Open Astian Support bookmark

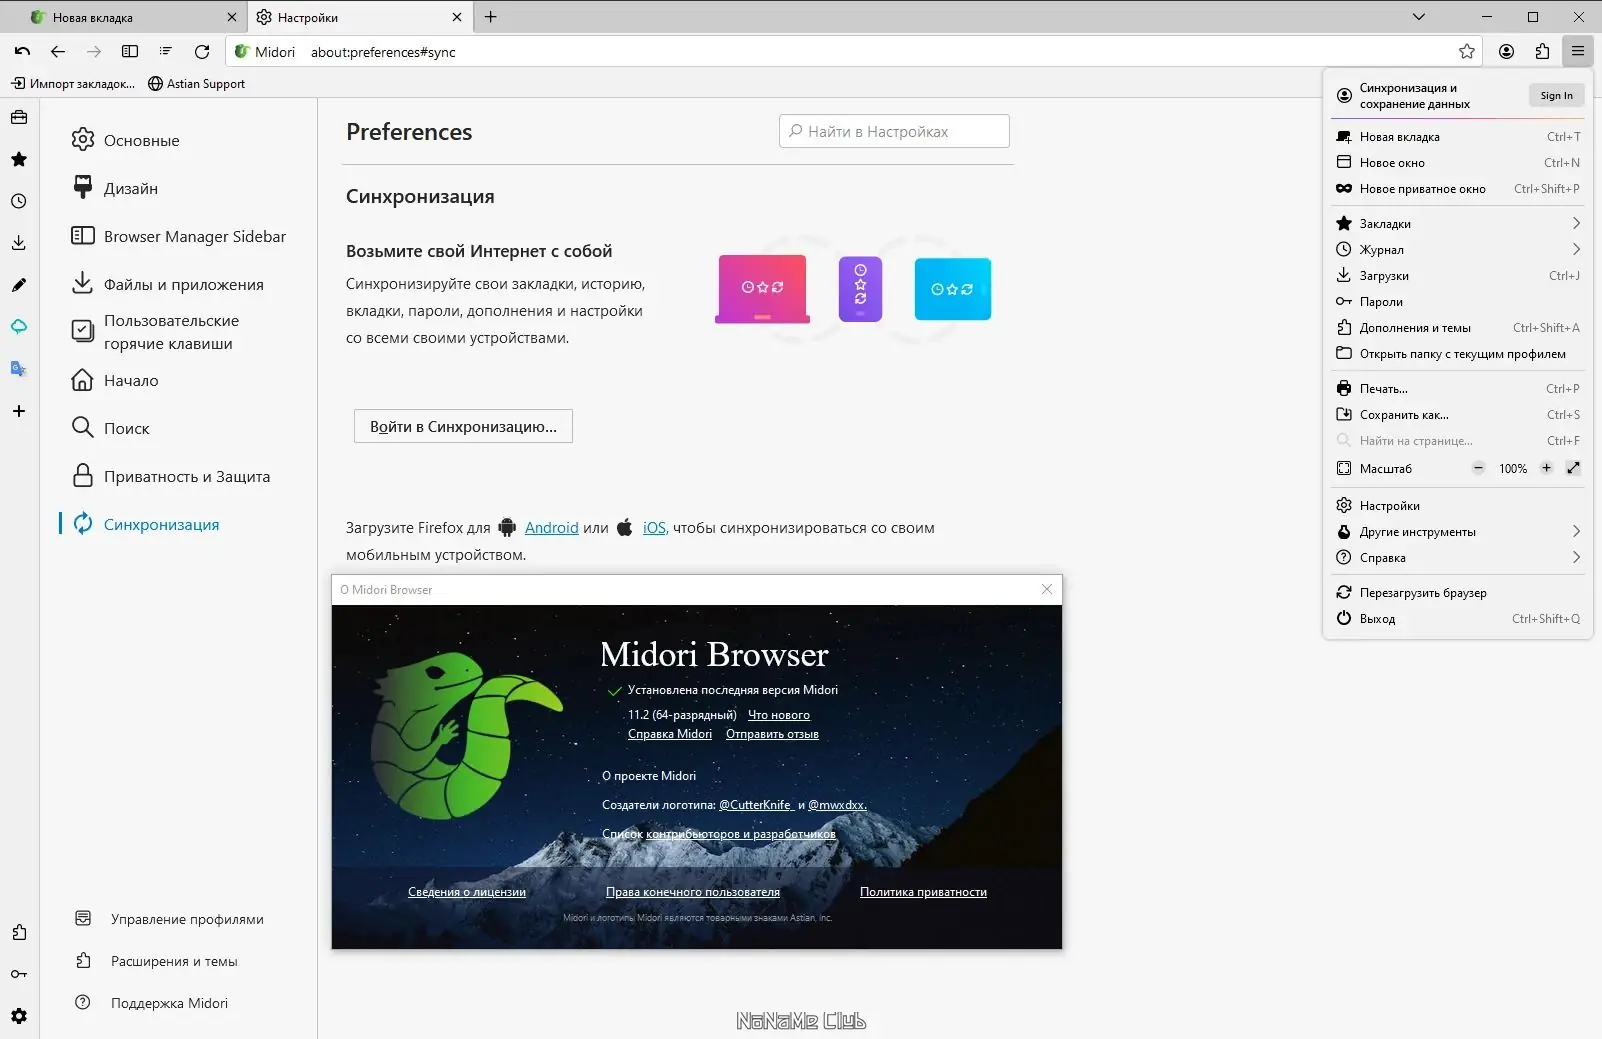(x=196, y=84)
